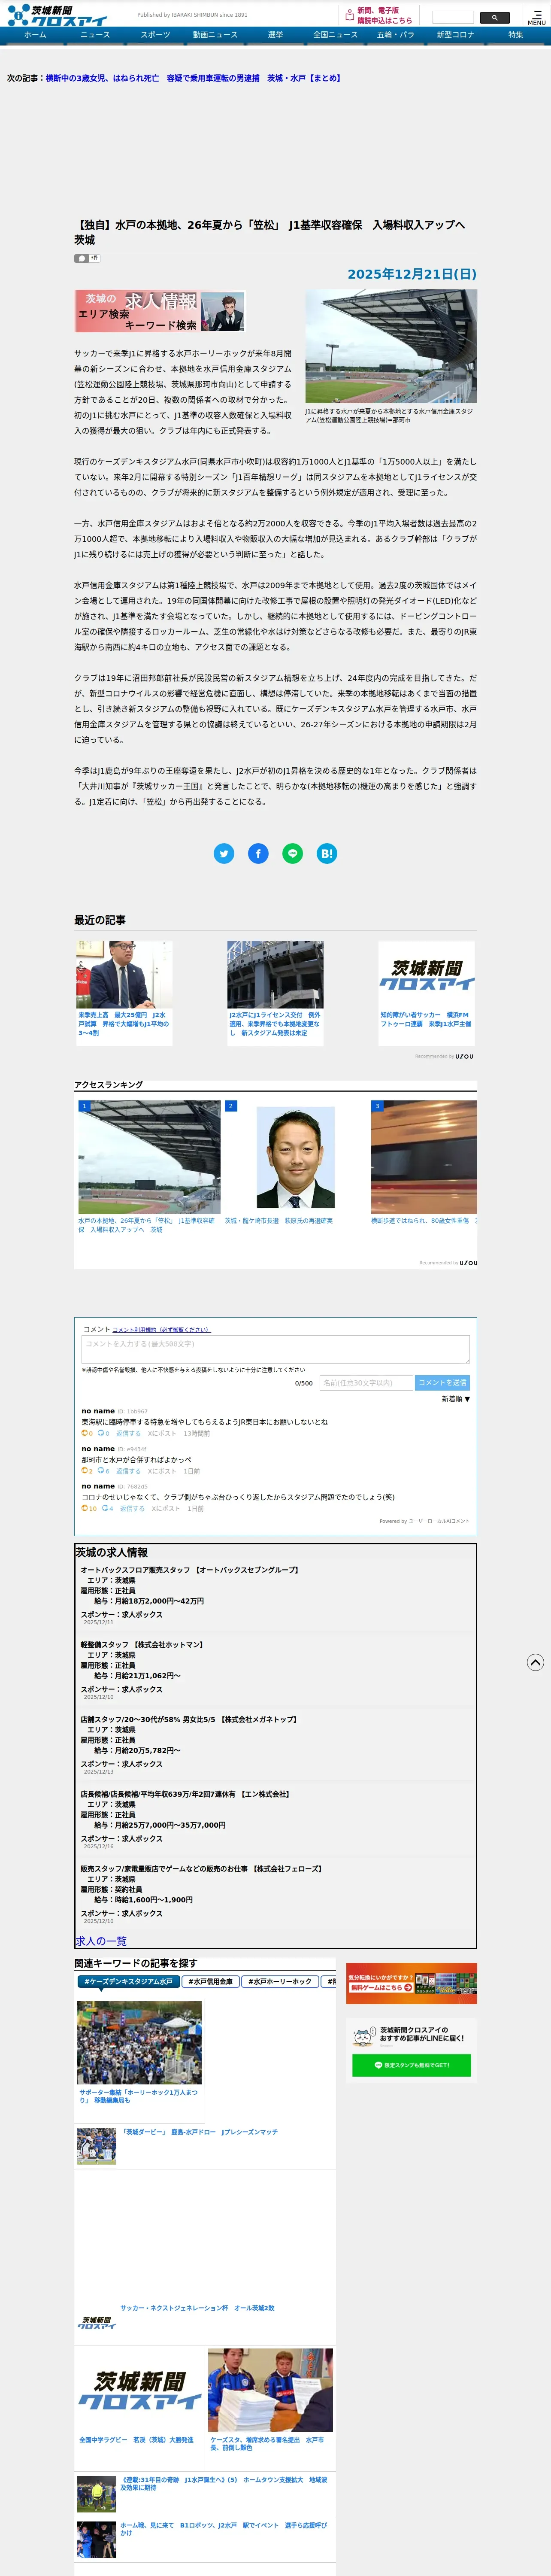Screen dimensions: 551x2576
Task: Open 選挙 nav item
Action: point(275,35)
